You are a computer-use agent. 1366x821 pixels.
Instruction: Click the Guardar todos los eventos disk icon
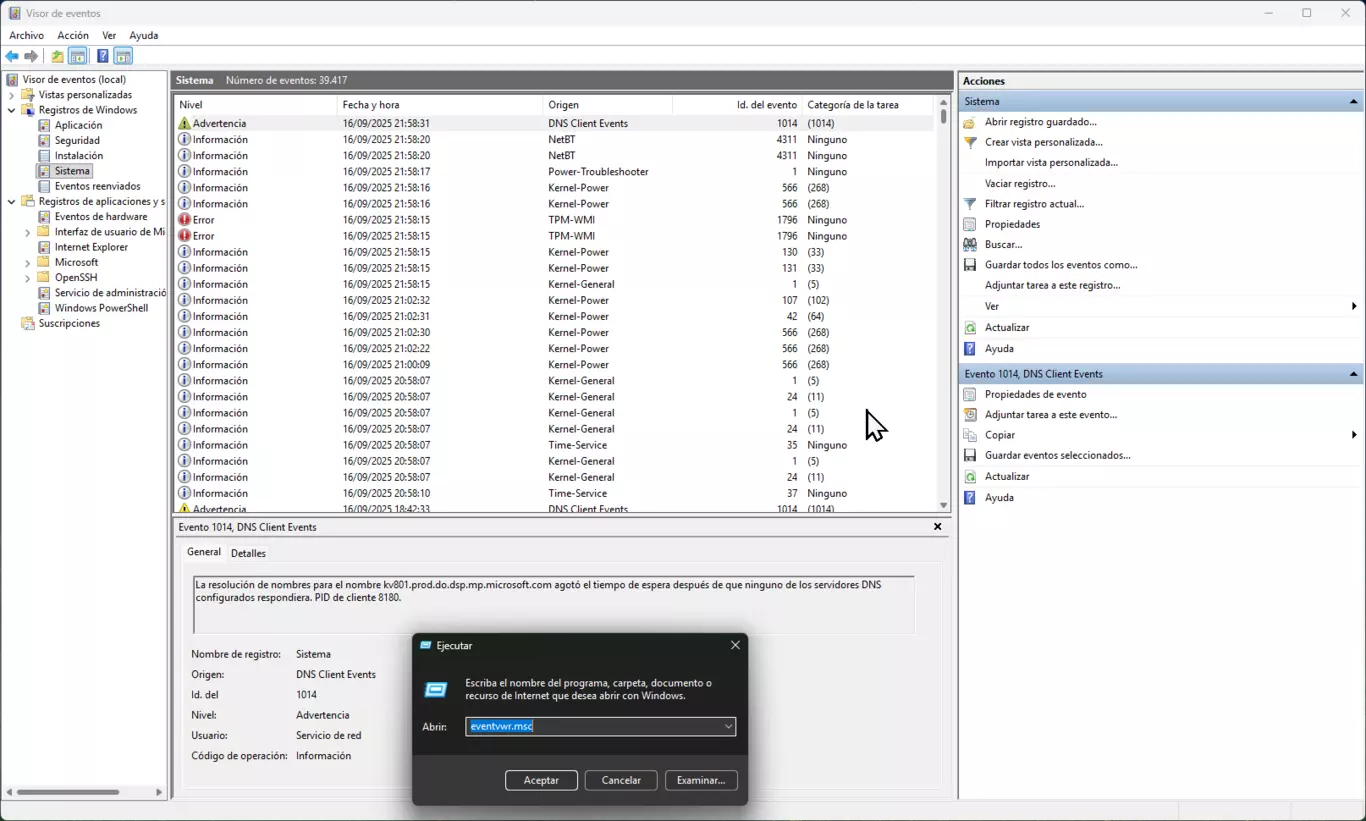point(969,265)
